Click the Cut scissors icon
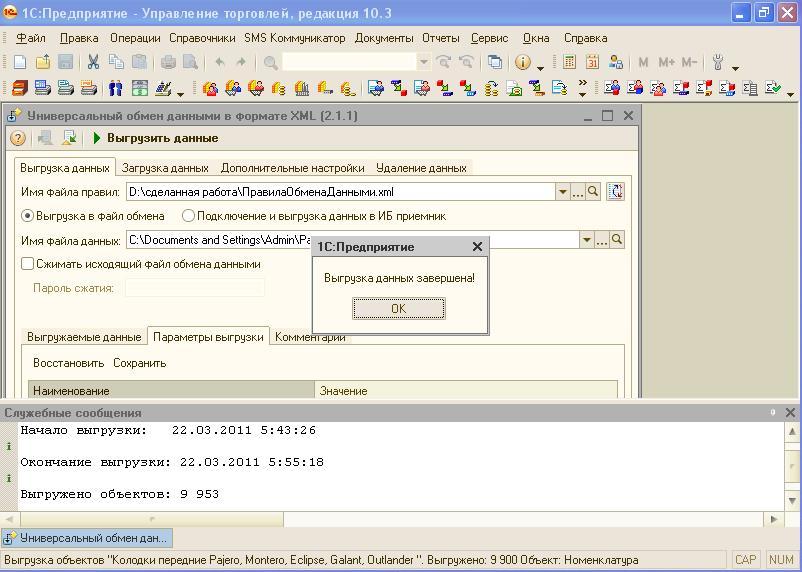 tap(93, 62)
